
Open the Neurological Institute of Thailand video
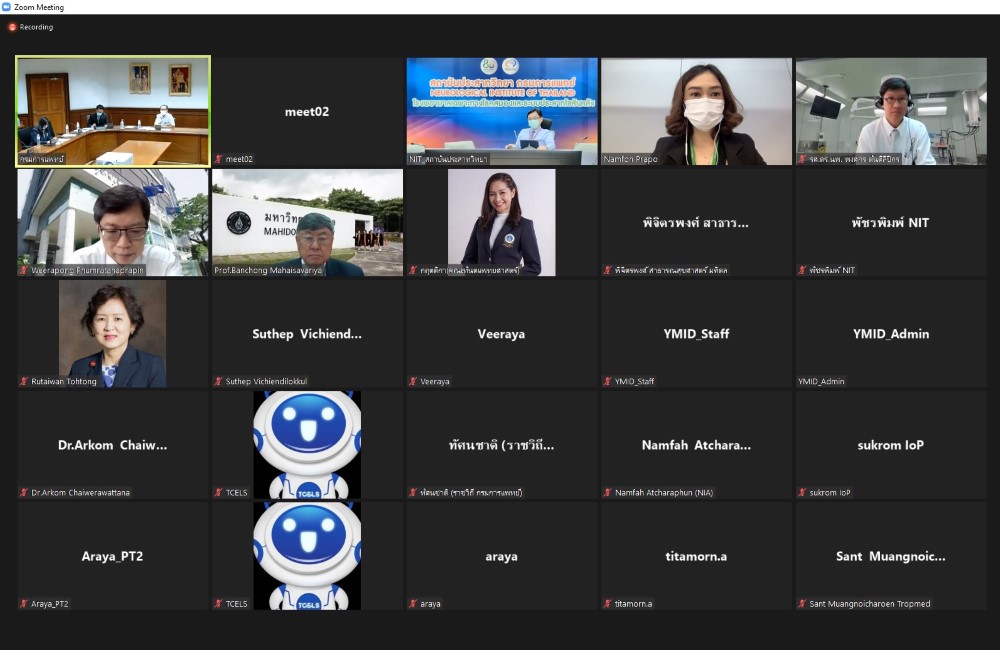click(502, 108)
